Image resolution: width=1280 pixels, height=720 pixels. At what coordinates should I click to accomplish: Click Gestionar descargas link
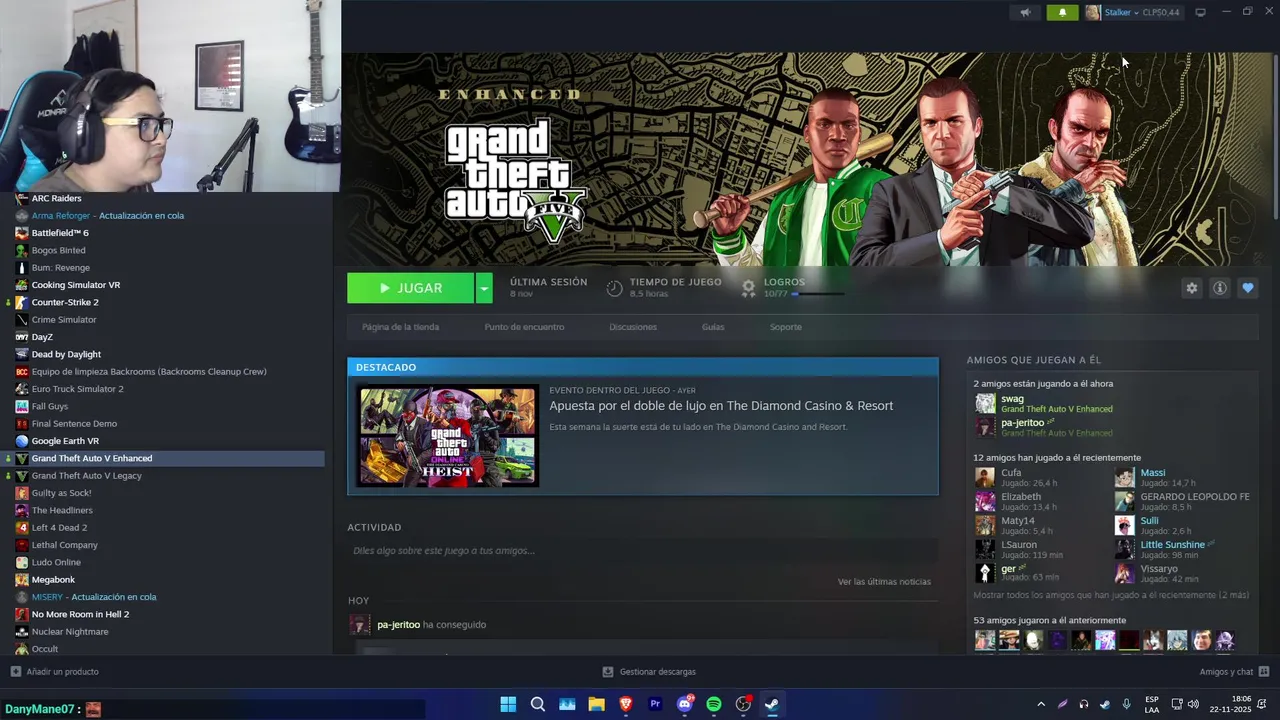pos(658,672)
